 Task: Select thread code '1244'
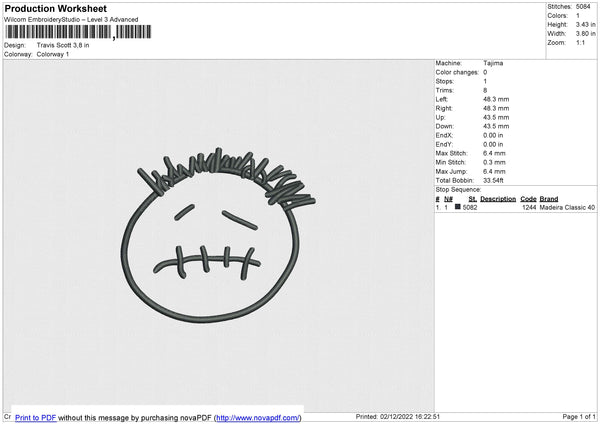[529, 207]
